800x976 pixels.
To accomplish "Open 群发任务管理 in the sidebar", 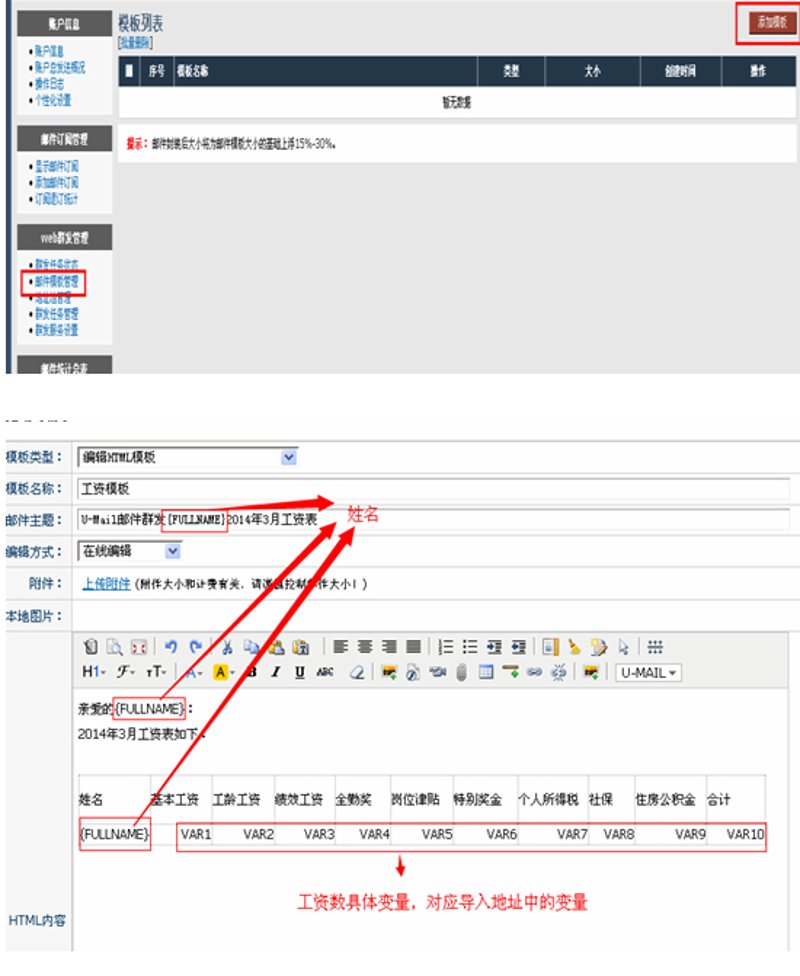I will [x=56, y=314].
